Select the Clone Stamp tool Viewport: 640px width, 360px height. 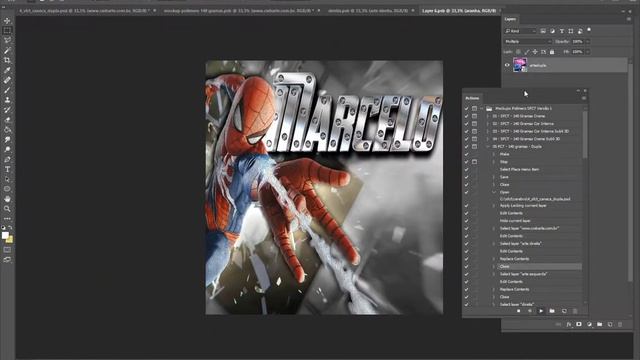coord(7,100)
